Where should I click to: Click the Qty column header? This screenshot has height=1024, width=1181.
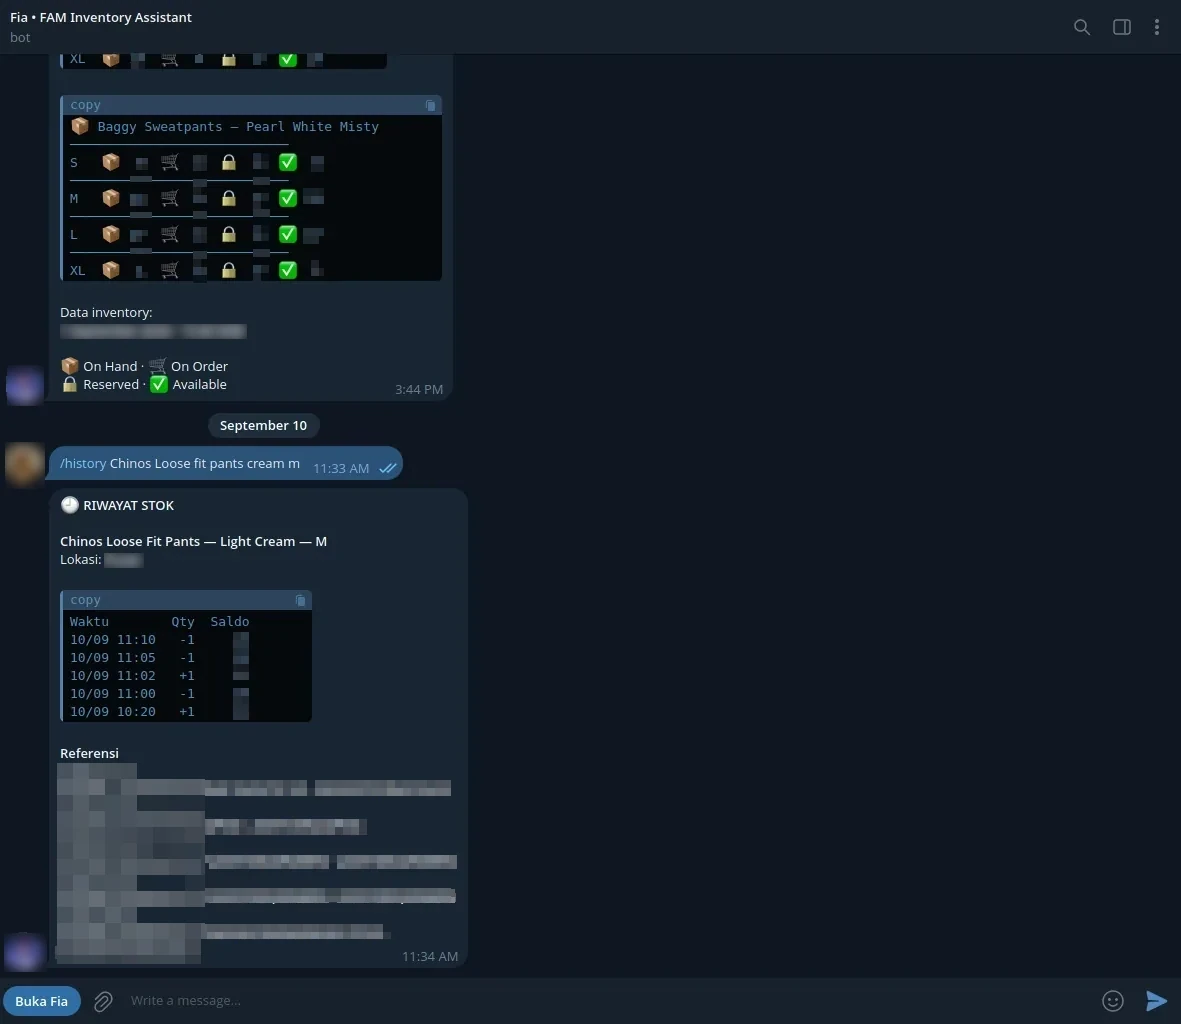click(182, 622)
